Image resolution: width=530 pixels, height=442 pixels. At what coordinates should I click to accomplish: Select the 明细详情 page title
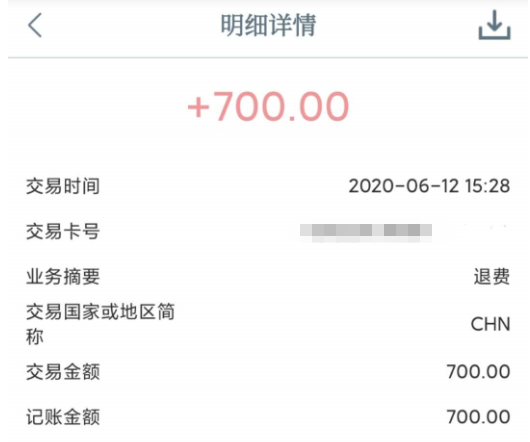point(268,25)
